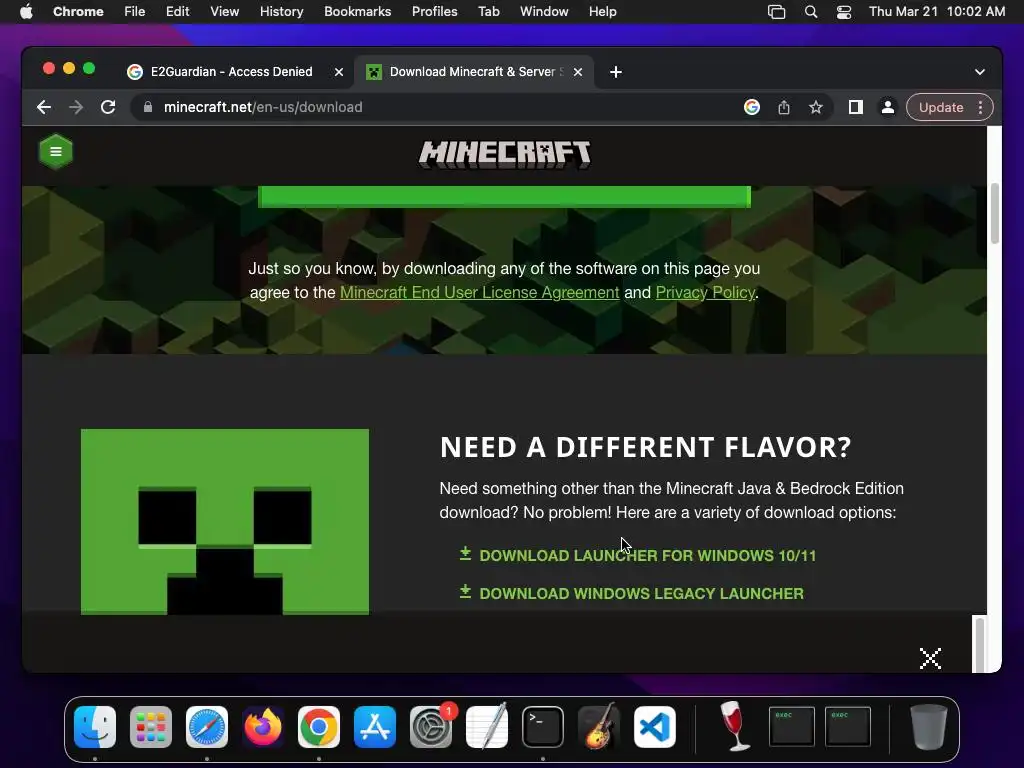
Task: Open the Profiles menu
Action: pos(434,12)
